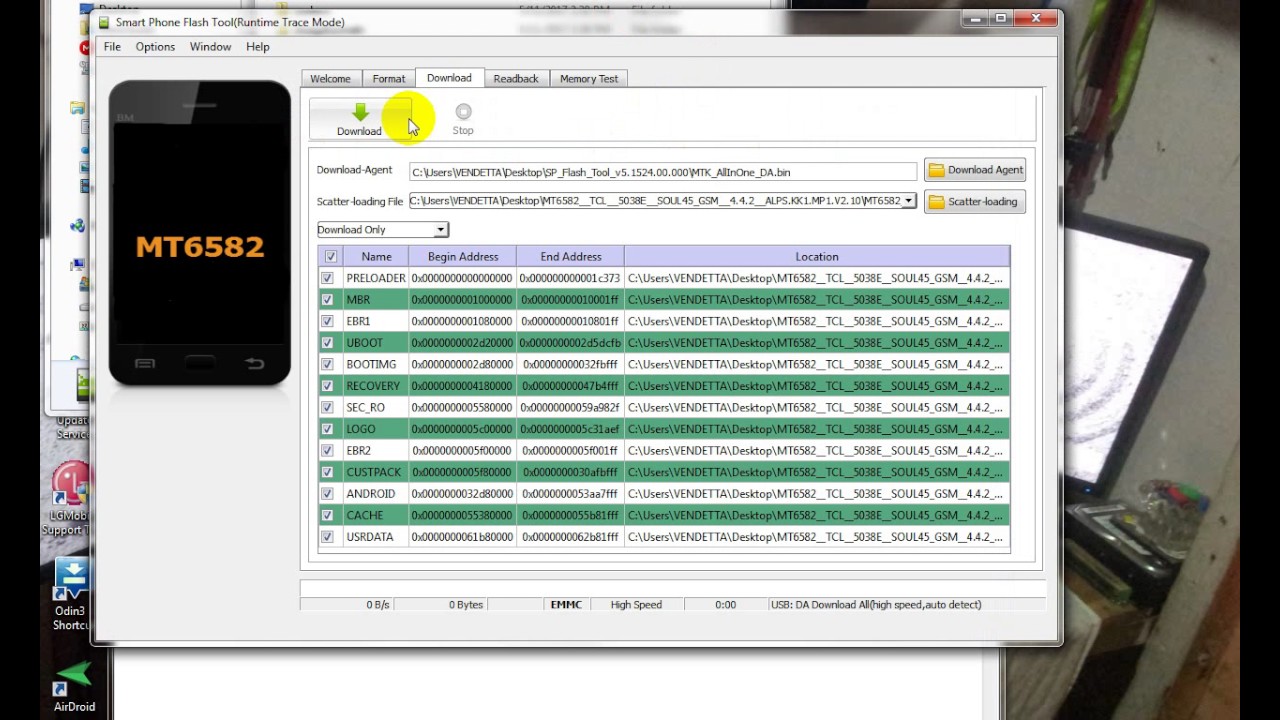The width and height of the screenshot is (1280, 720).
Task: Expand the Scatter-loading File path dropdown
Action: (908, 201)
